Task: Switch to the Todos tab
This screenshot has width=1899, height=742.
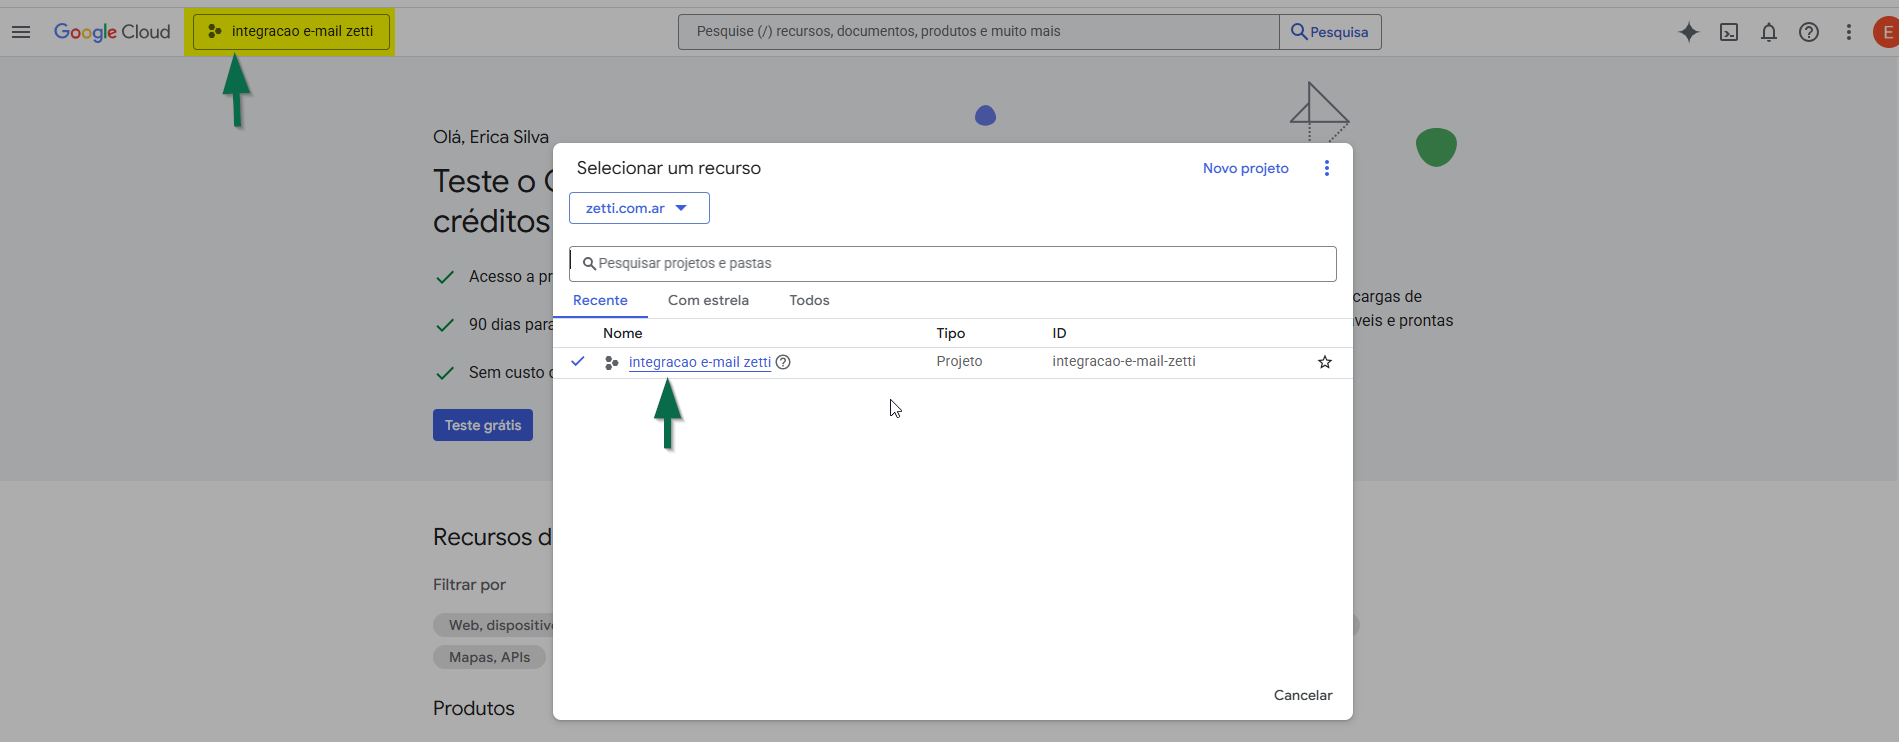Action: click(x=809, y=300)
